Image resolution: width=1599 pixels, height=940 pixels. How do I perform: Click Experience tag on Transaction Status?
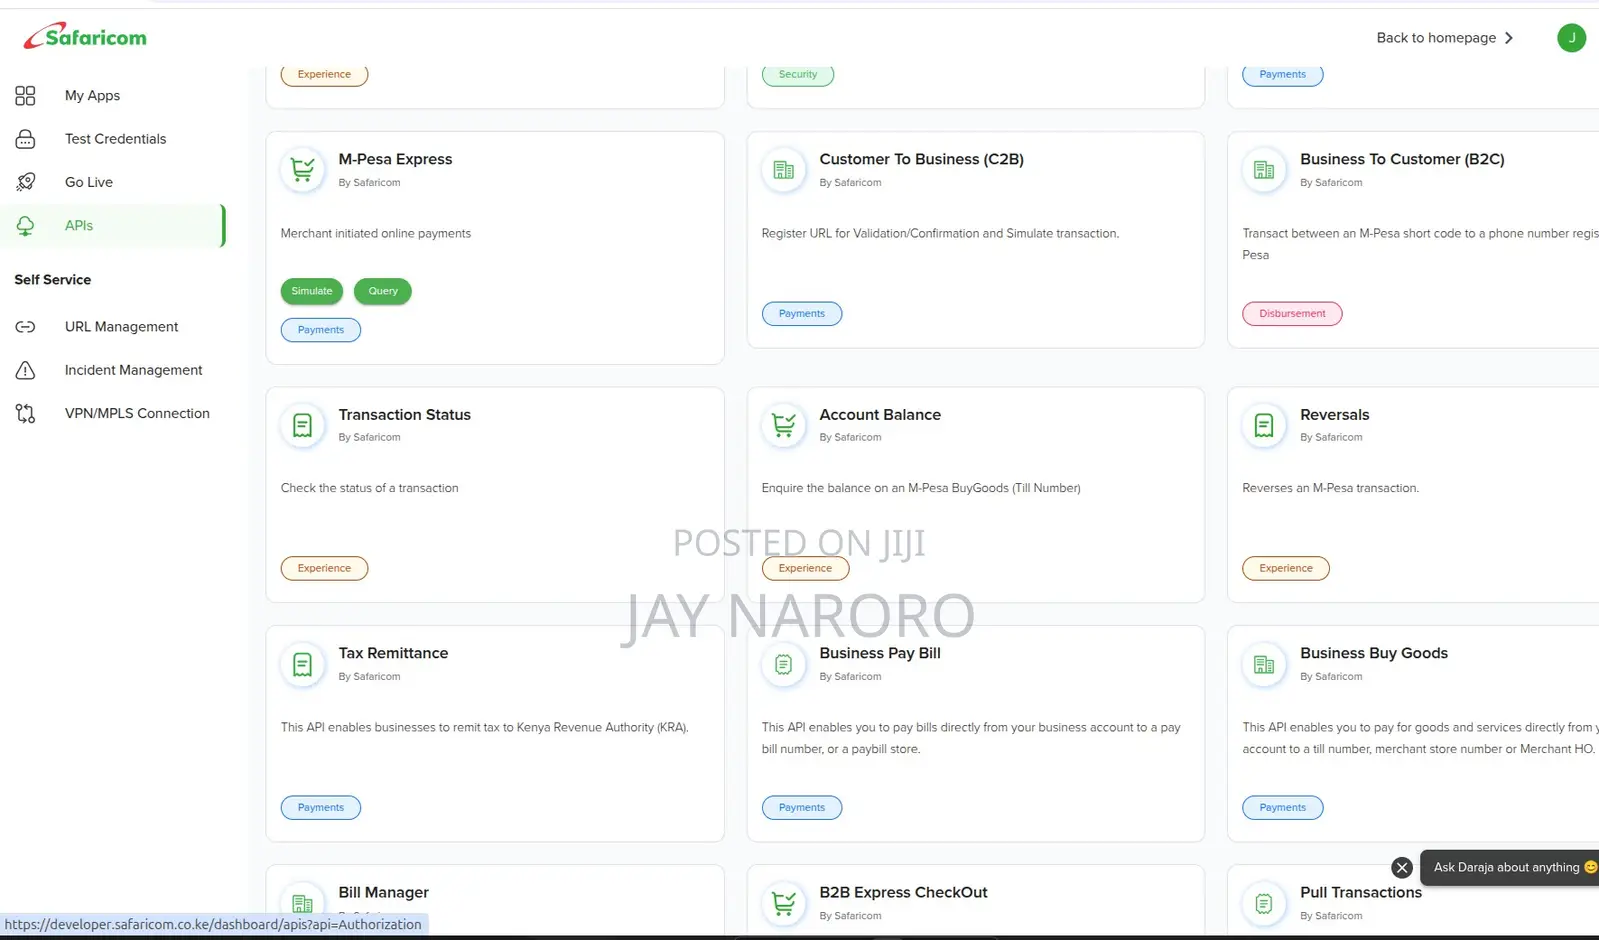(324, 568)
